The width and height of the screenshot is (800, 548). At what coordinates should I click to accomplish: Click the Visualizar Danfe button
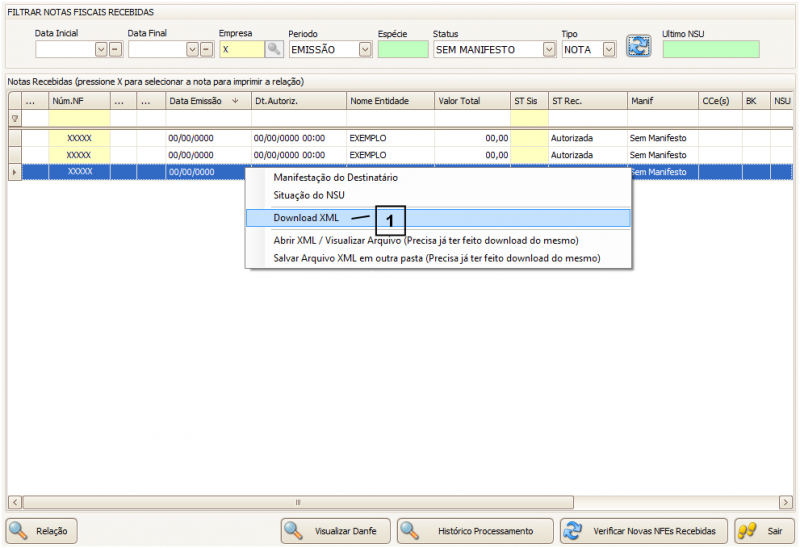pos(335,531)
